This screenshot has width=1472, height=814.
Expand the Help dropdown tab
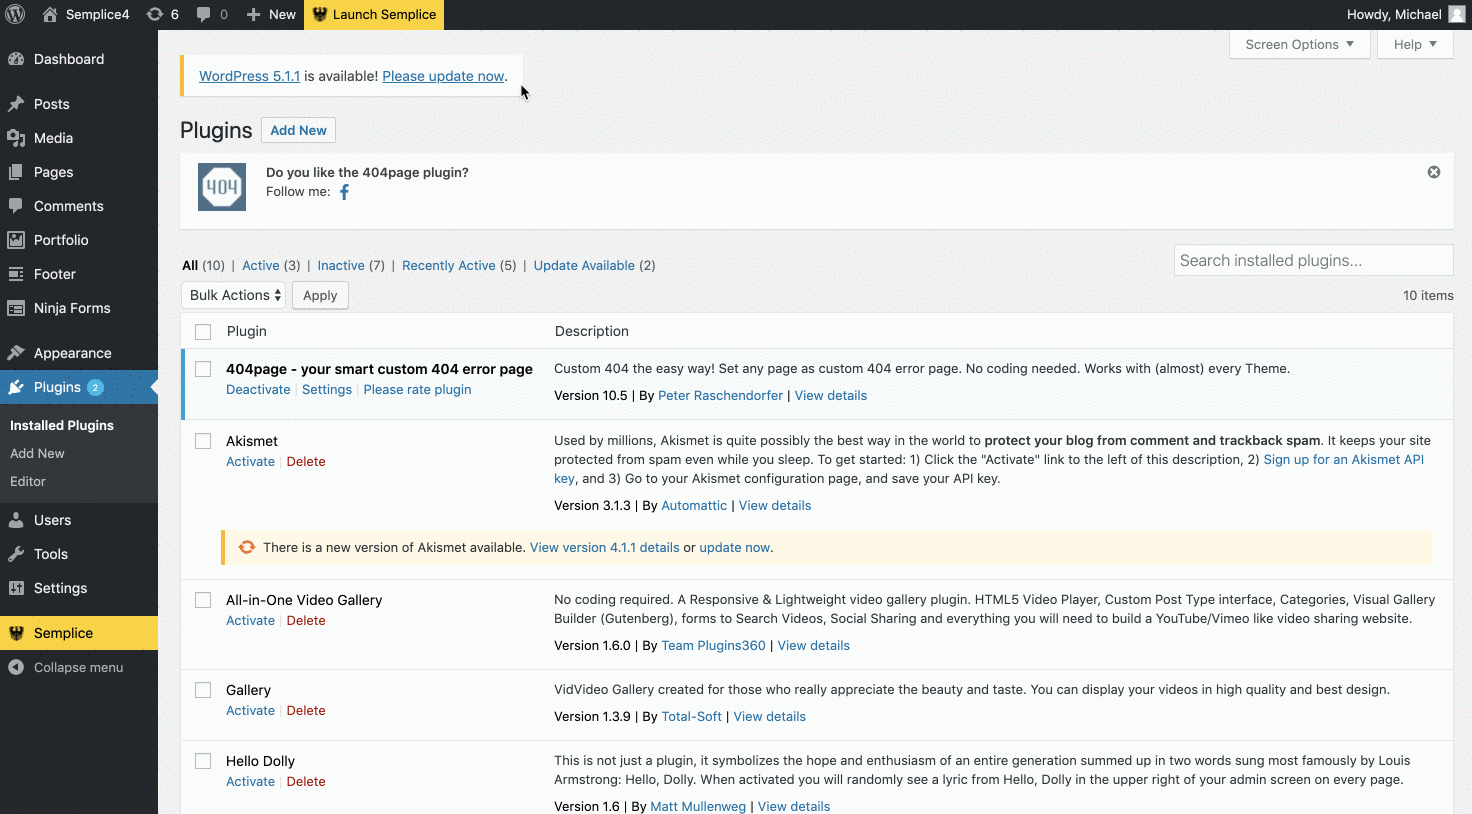click(1414, 44)
